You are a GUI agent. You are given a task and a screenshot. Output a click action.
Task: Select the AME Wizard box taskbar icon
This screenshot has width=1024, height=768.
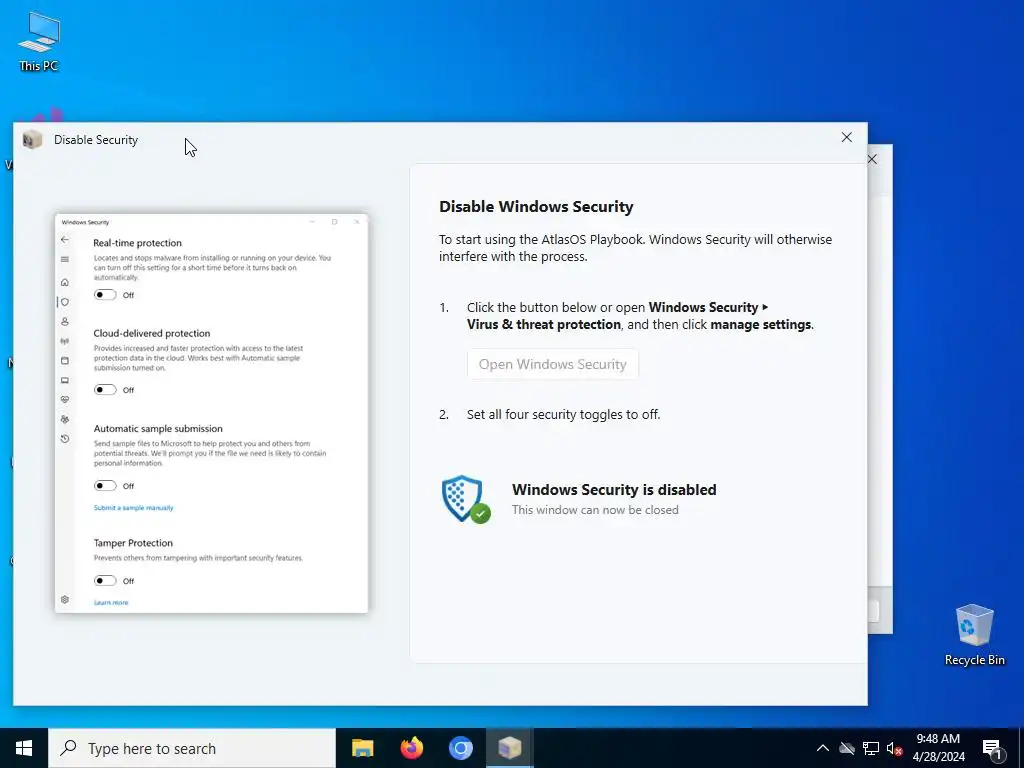tap(509, 748)
